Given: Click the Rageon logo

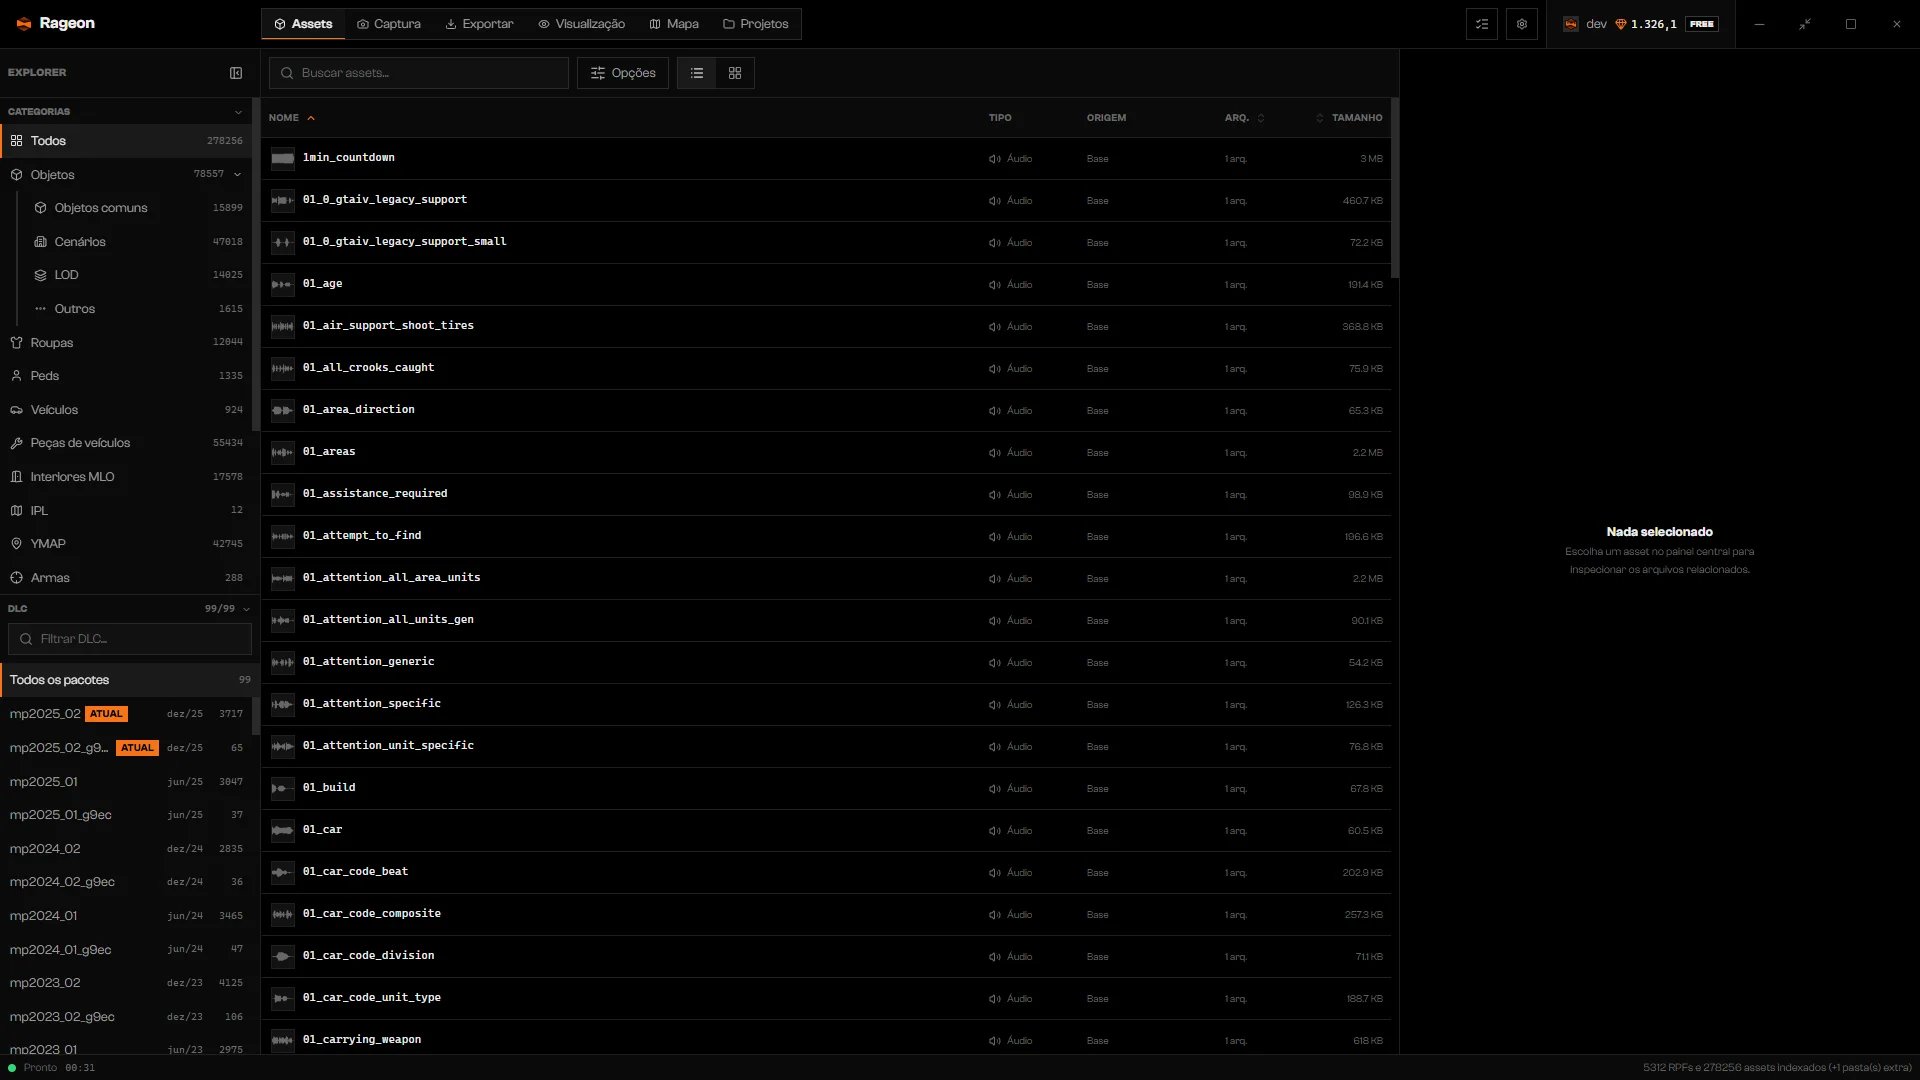Looking at the screenshot, I should point(55,23).
